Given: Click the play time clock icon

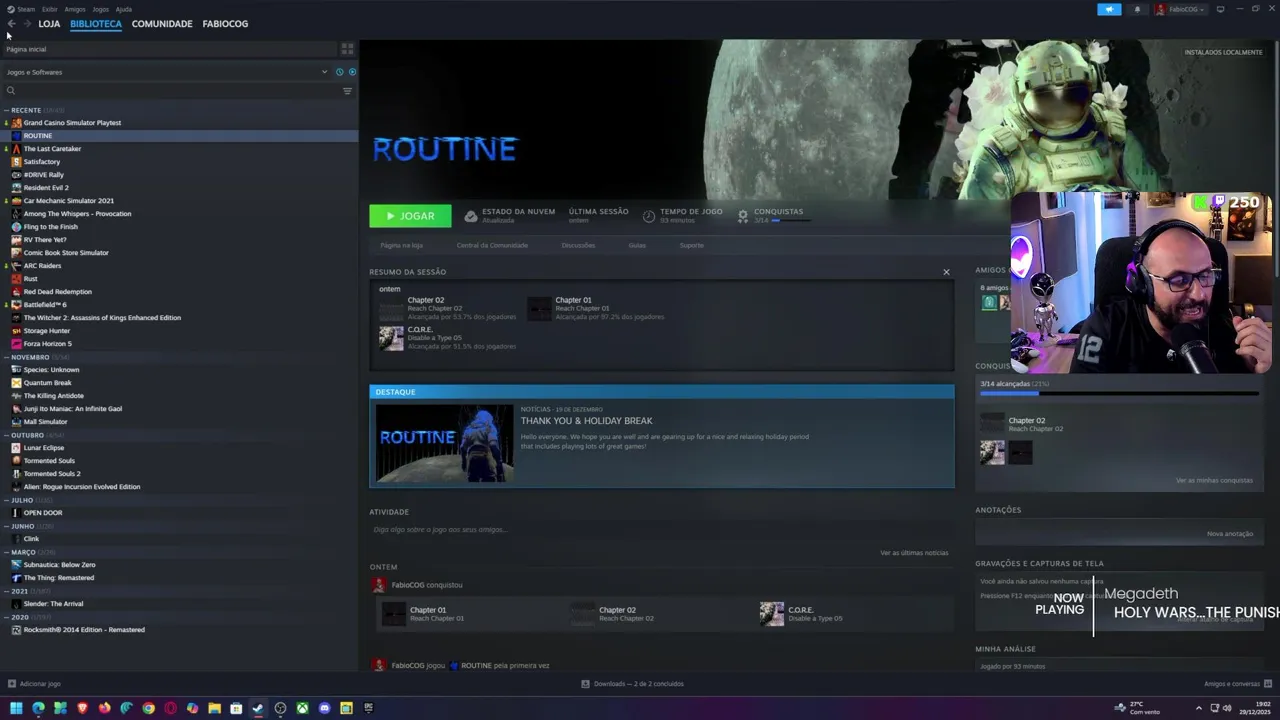Looking at the screenshot, I should [x=649, y=215].
